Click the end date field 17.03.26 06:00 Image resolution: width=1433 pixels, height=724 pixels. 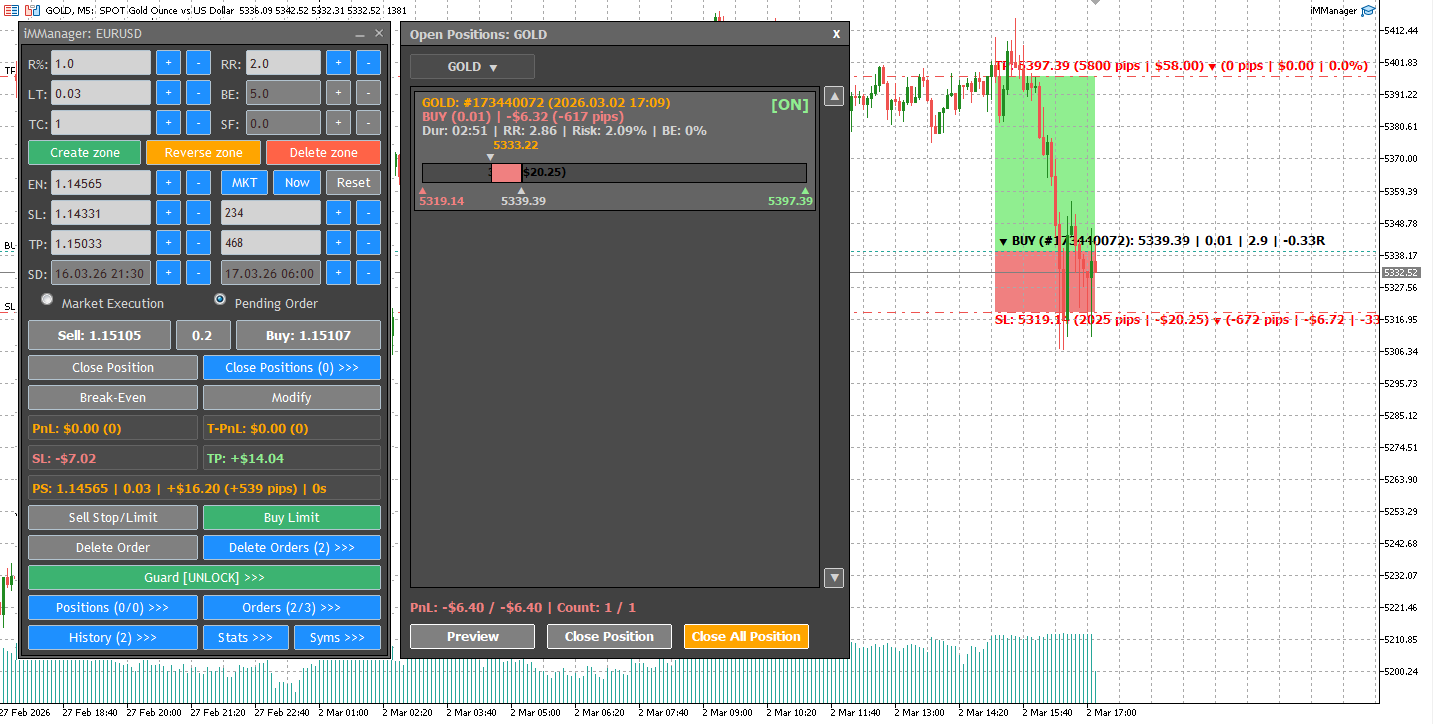tap(271, 273)
